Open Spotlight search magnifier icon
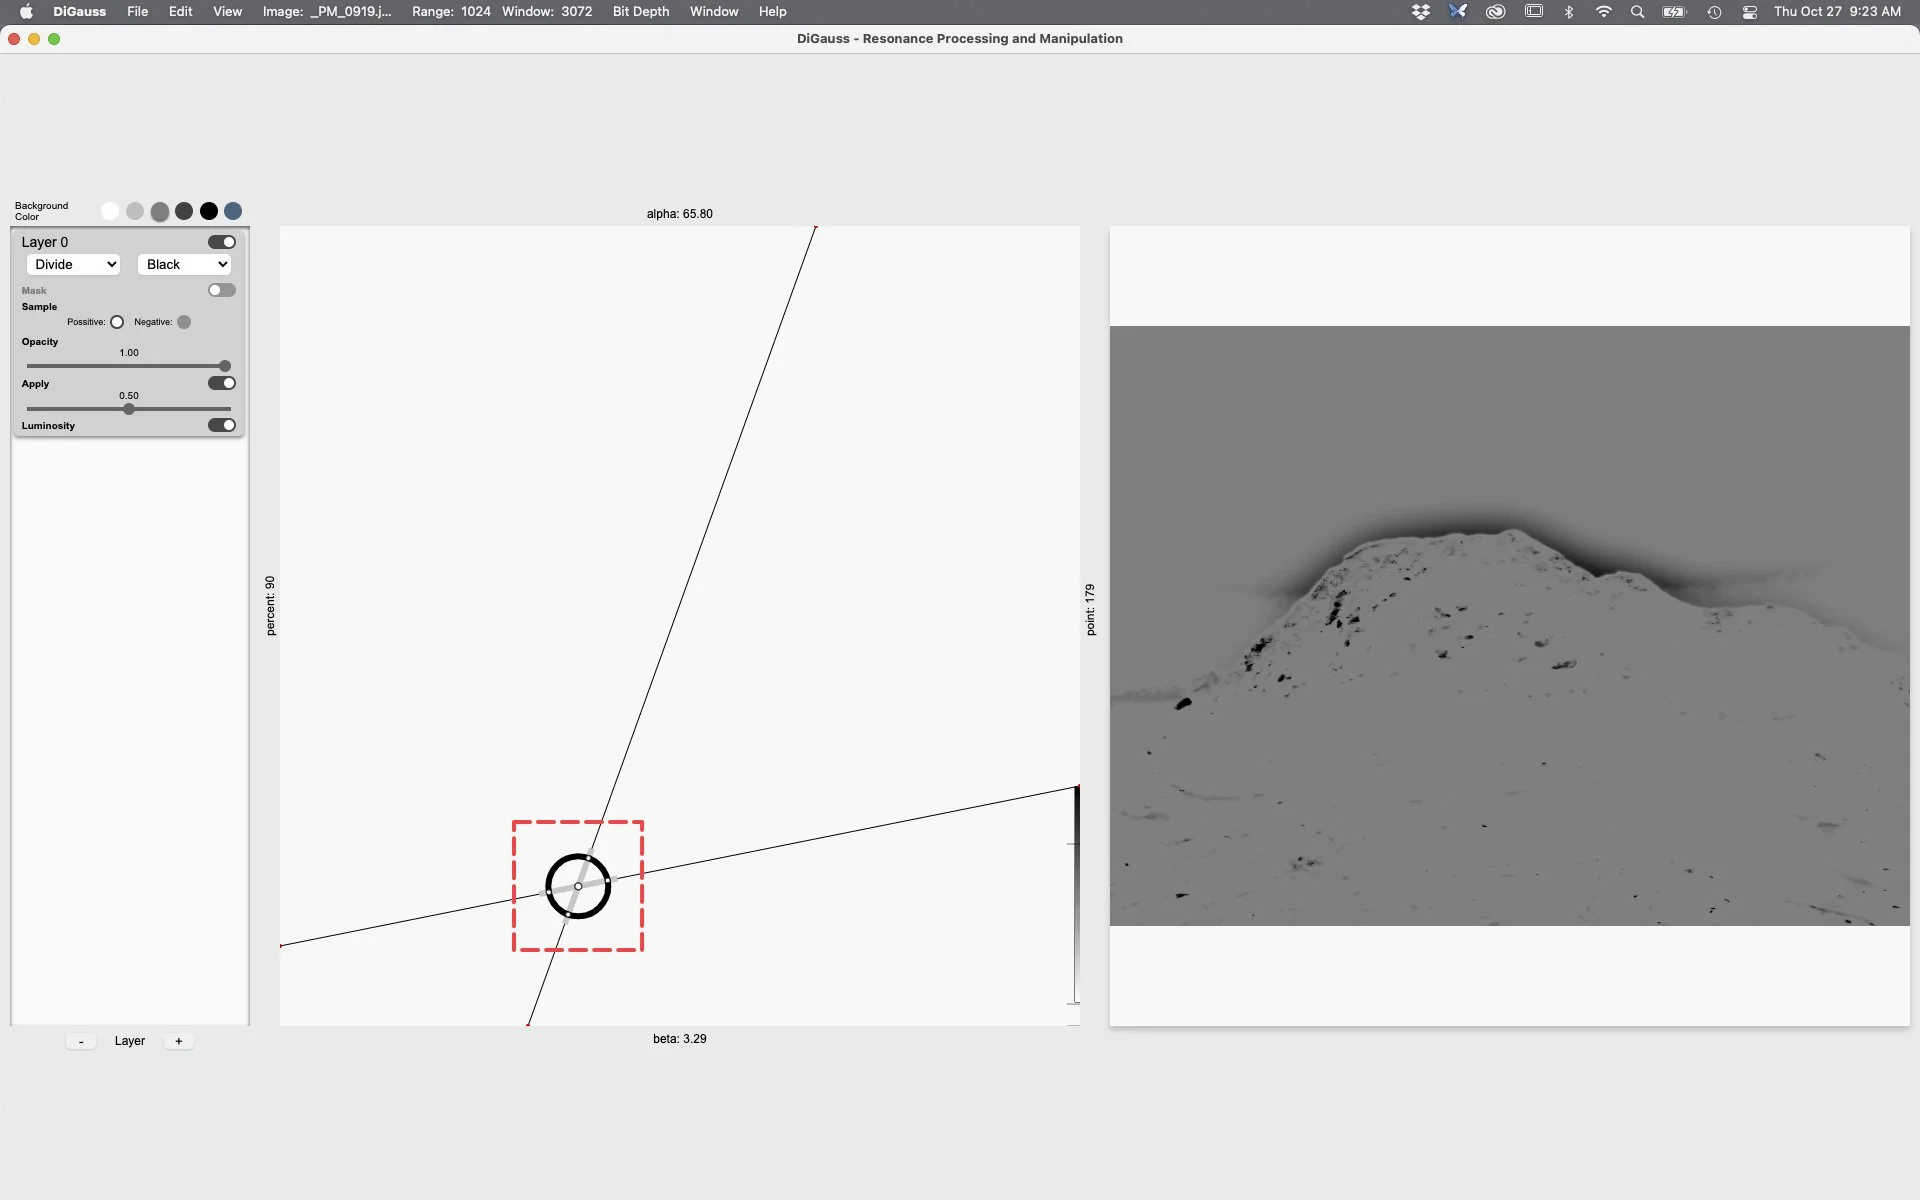The width and height of the screenshot is (1920, 1200). [1637, 12]
